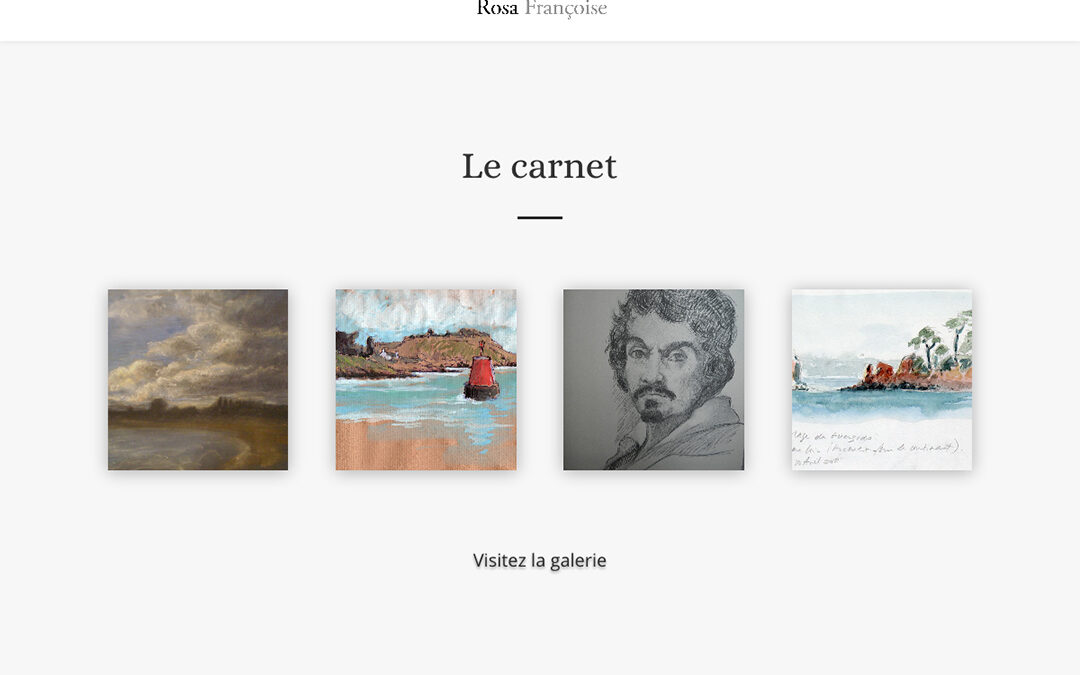
Task: Click the green trees in the watercolor
Action: pyautogui.click(x=942, y=340)
